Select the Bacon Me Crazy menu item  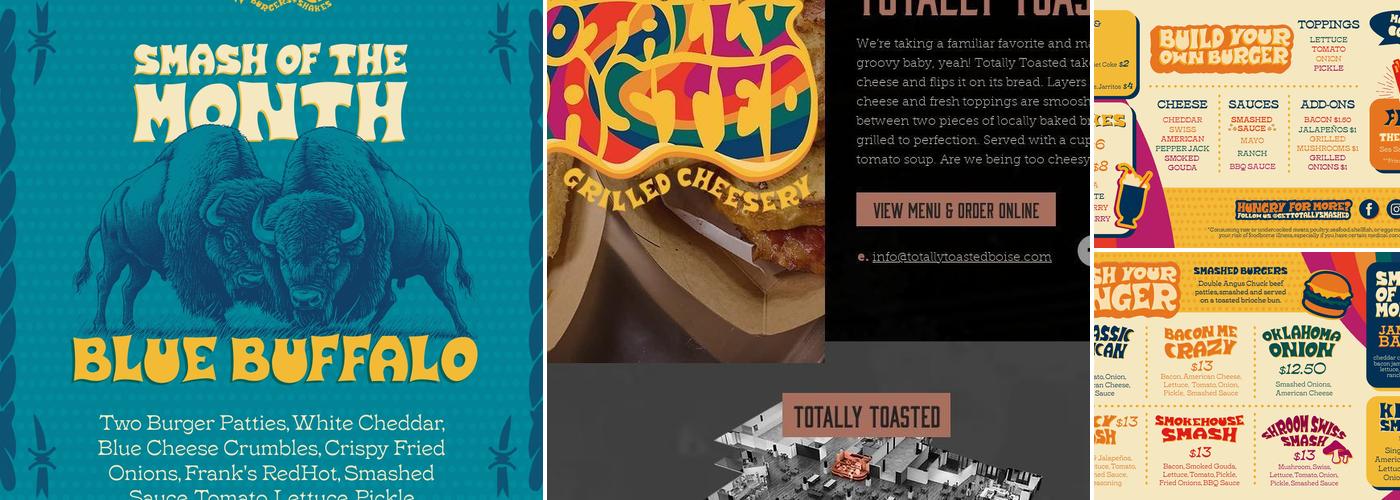pos(1200,360)
